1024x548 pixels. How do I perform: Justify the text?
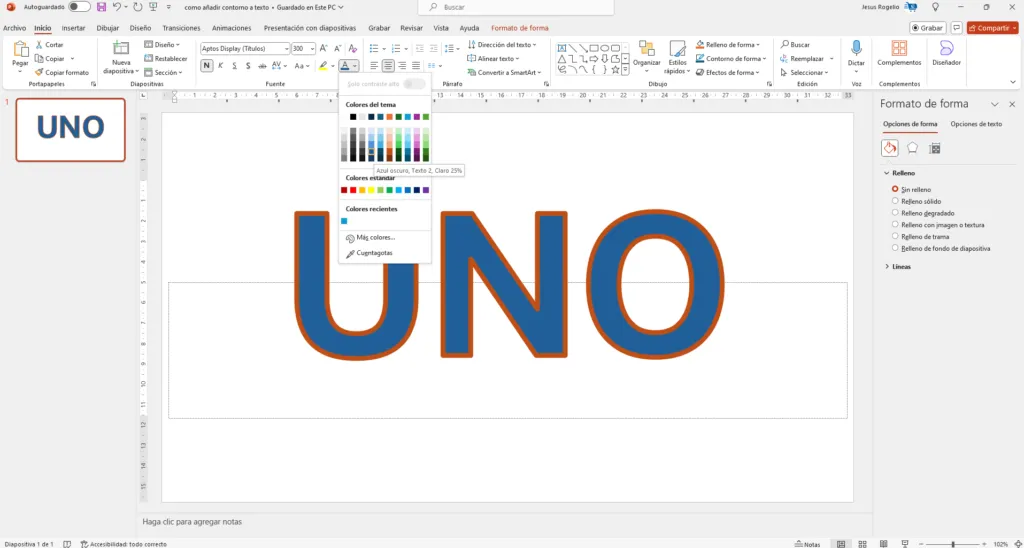(416, 65)
